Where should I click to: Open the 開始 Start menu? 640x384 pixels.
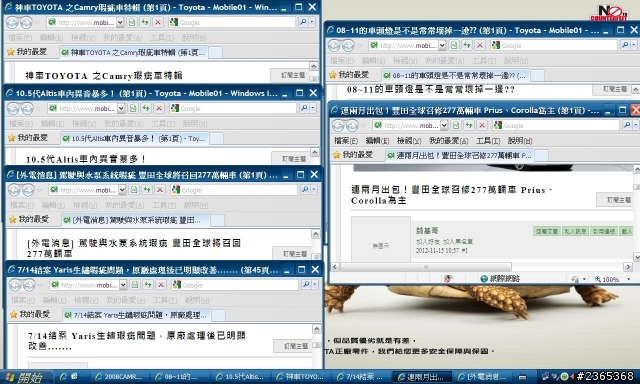[26, 377]
